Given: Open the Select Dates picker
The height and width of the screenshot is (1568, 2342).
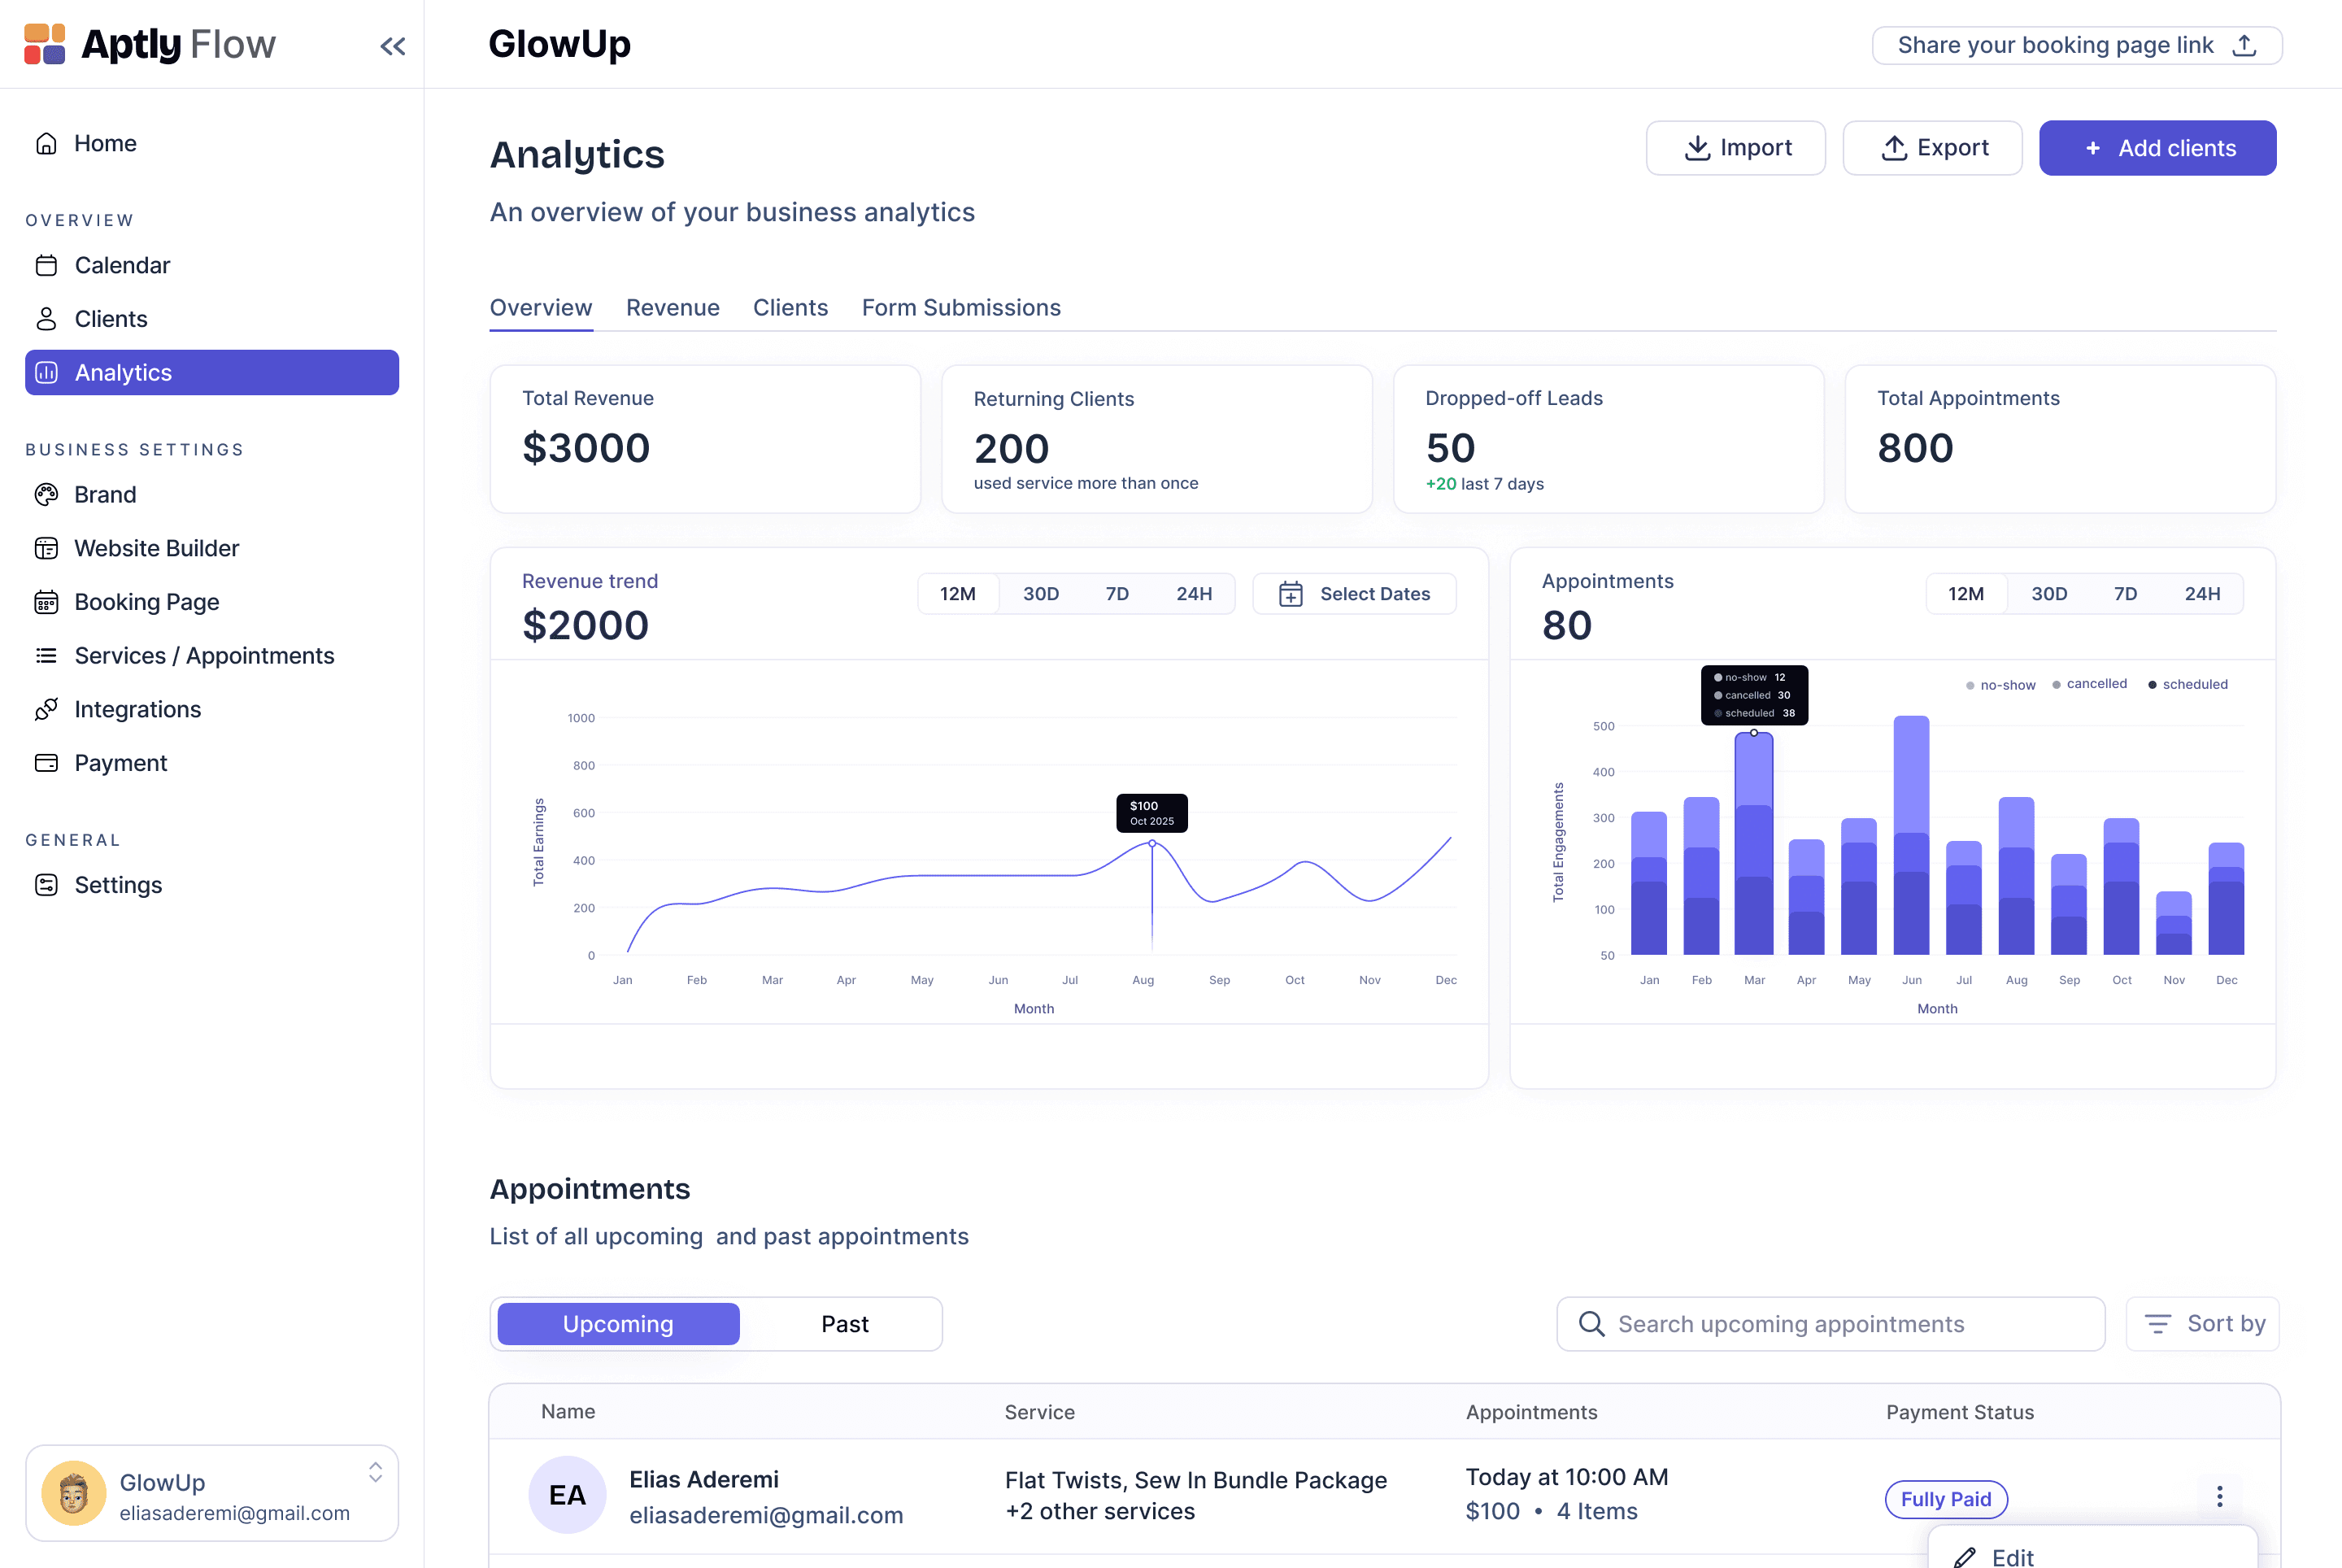Looking at the screenshot, I should [x=1354, y=594].
